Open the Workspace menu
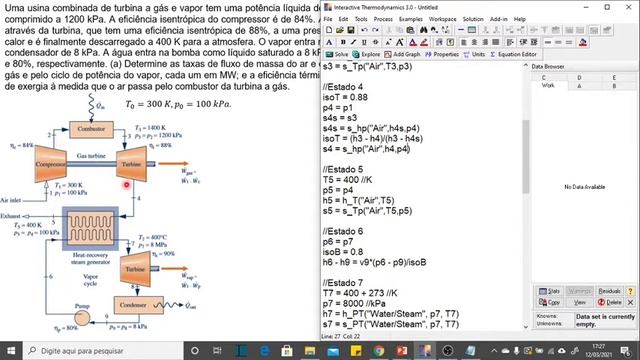The width and height of the screenshot is (640, 360). [x=442, y=19]
